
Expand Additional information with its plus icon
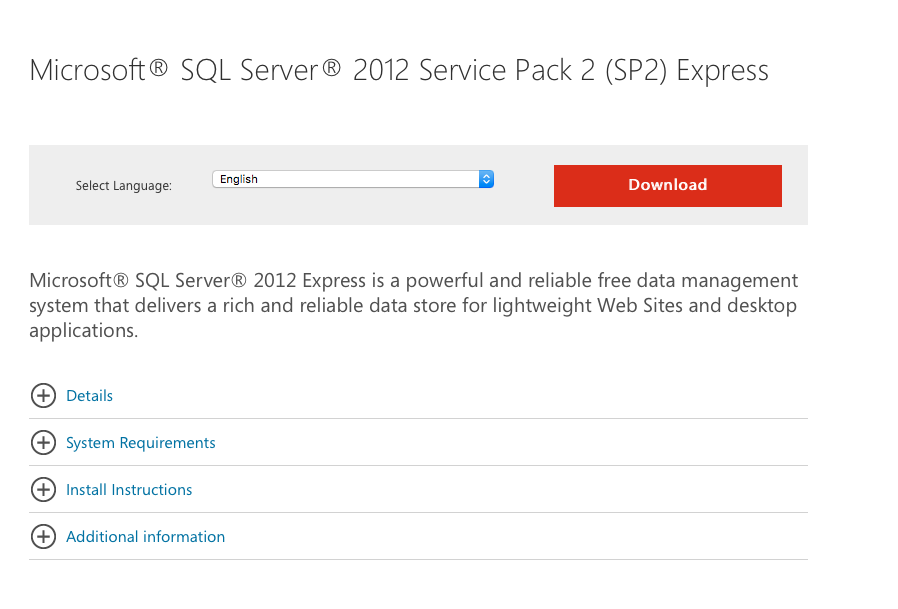point(43,537)
